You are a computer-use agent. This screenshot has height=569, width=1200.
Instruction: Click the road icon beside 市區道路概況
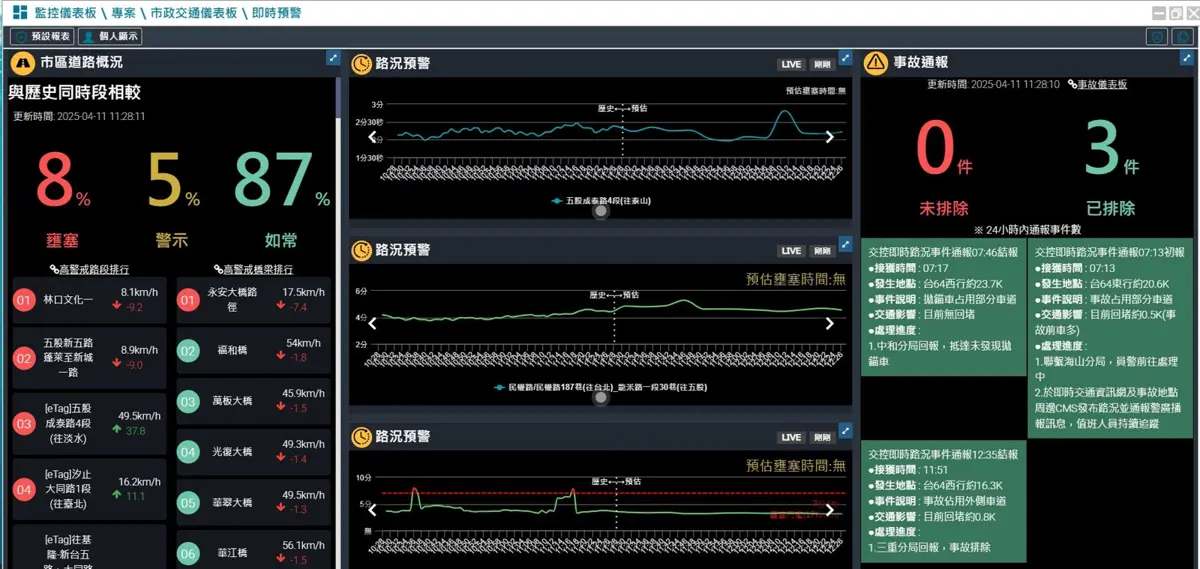click(x=22, y=63)
